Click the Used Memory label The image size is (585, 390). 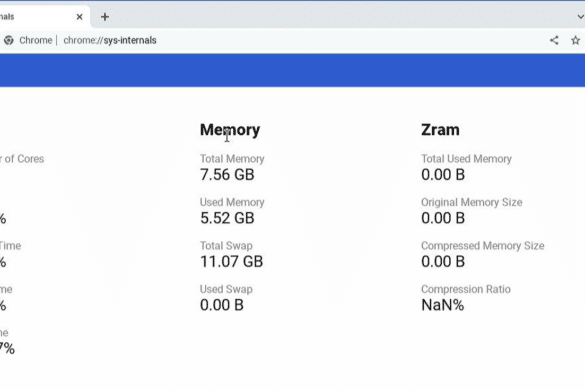coord(232,202)
